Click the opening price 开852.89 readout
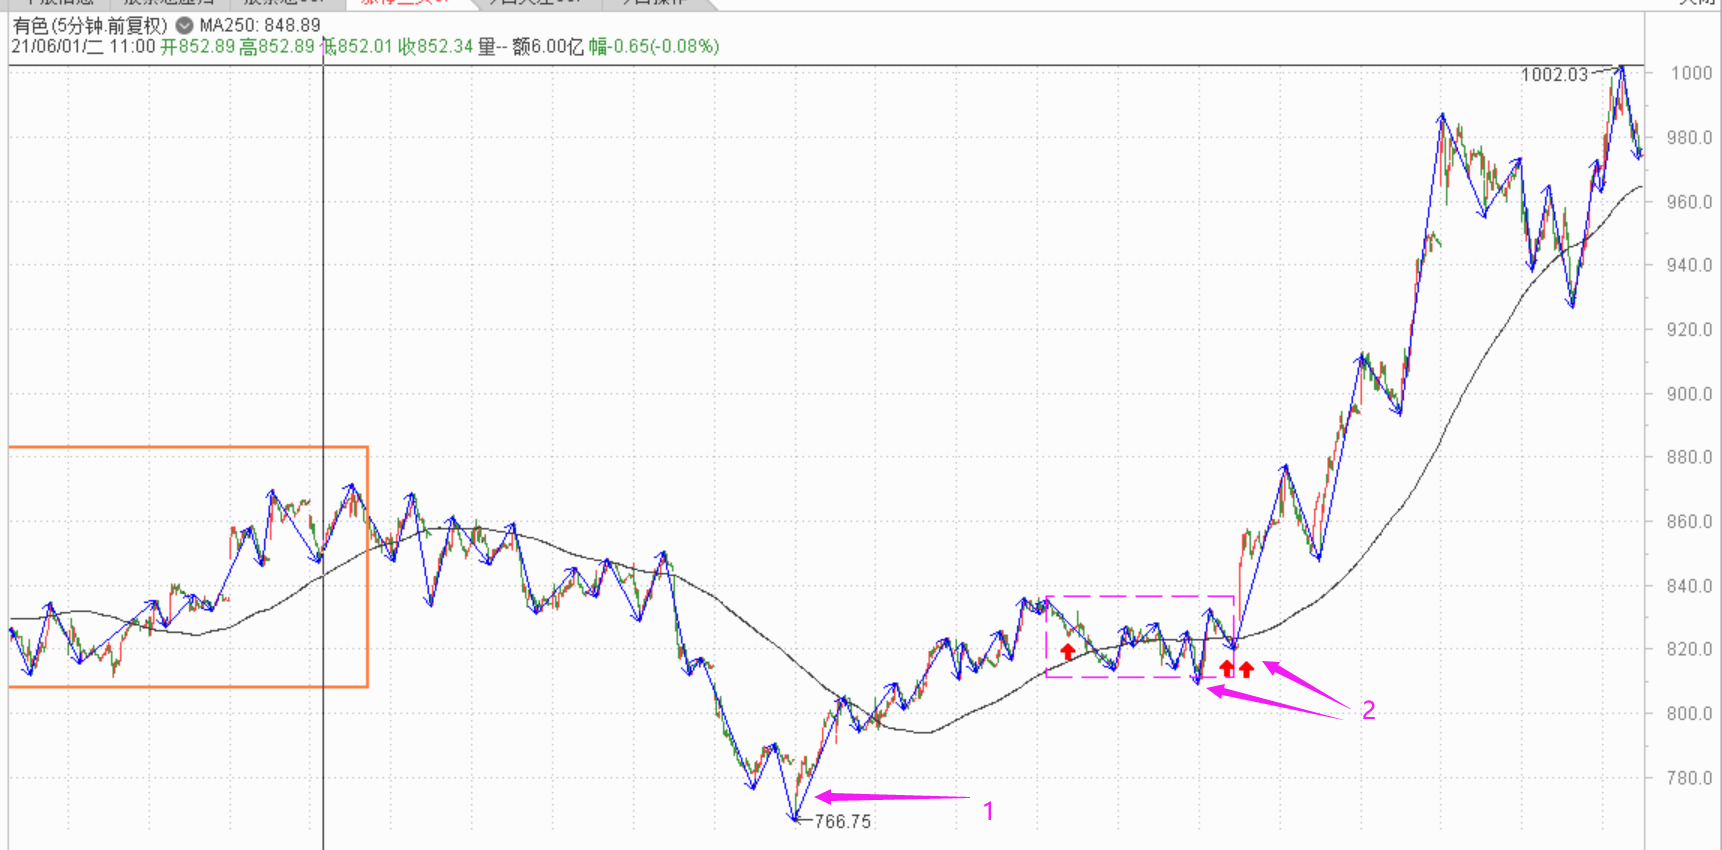 pos(198,47)
